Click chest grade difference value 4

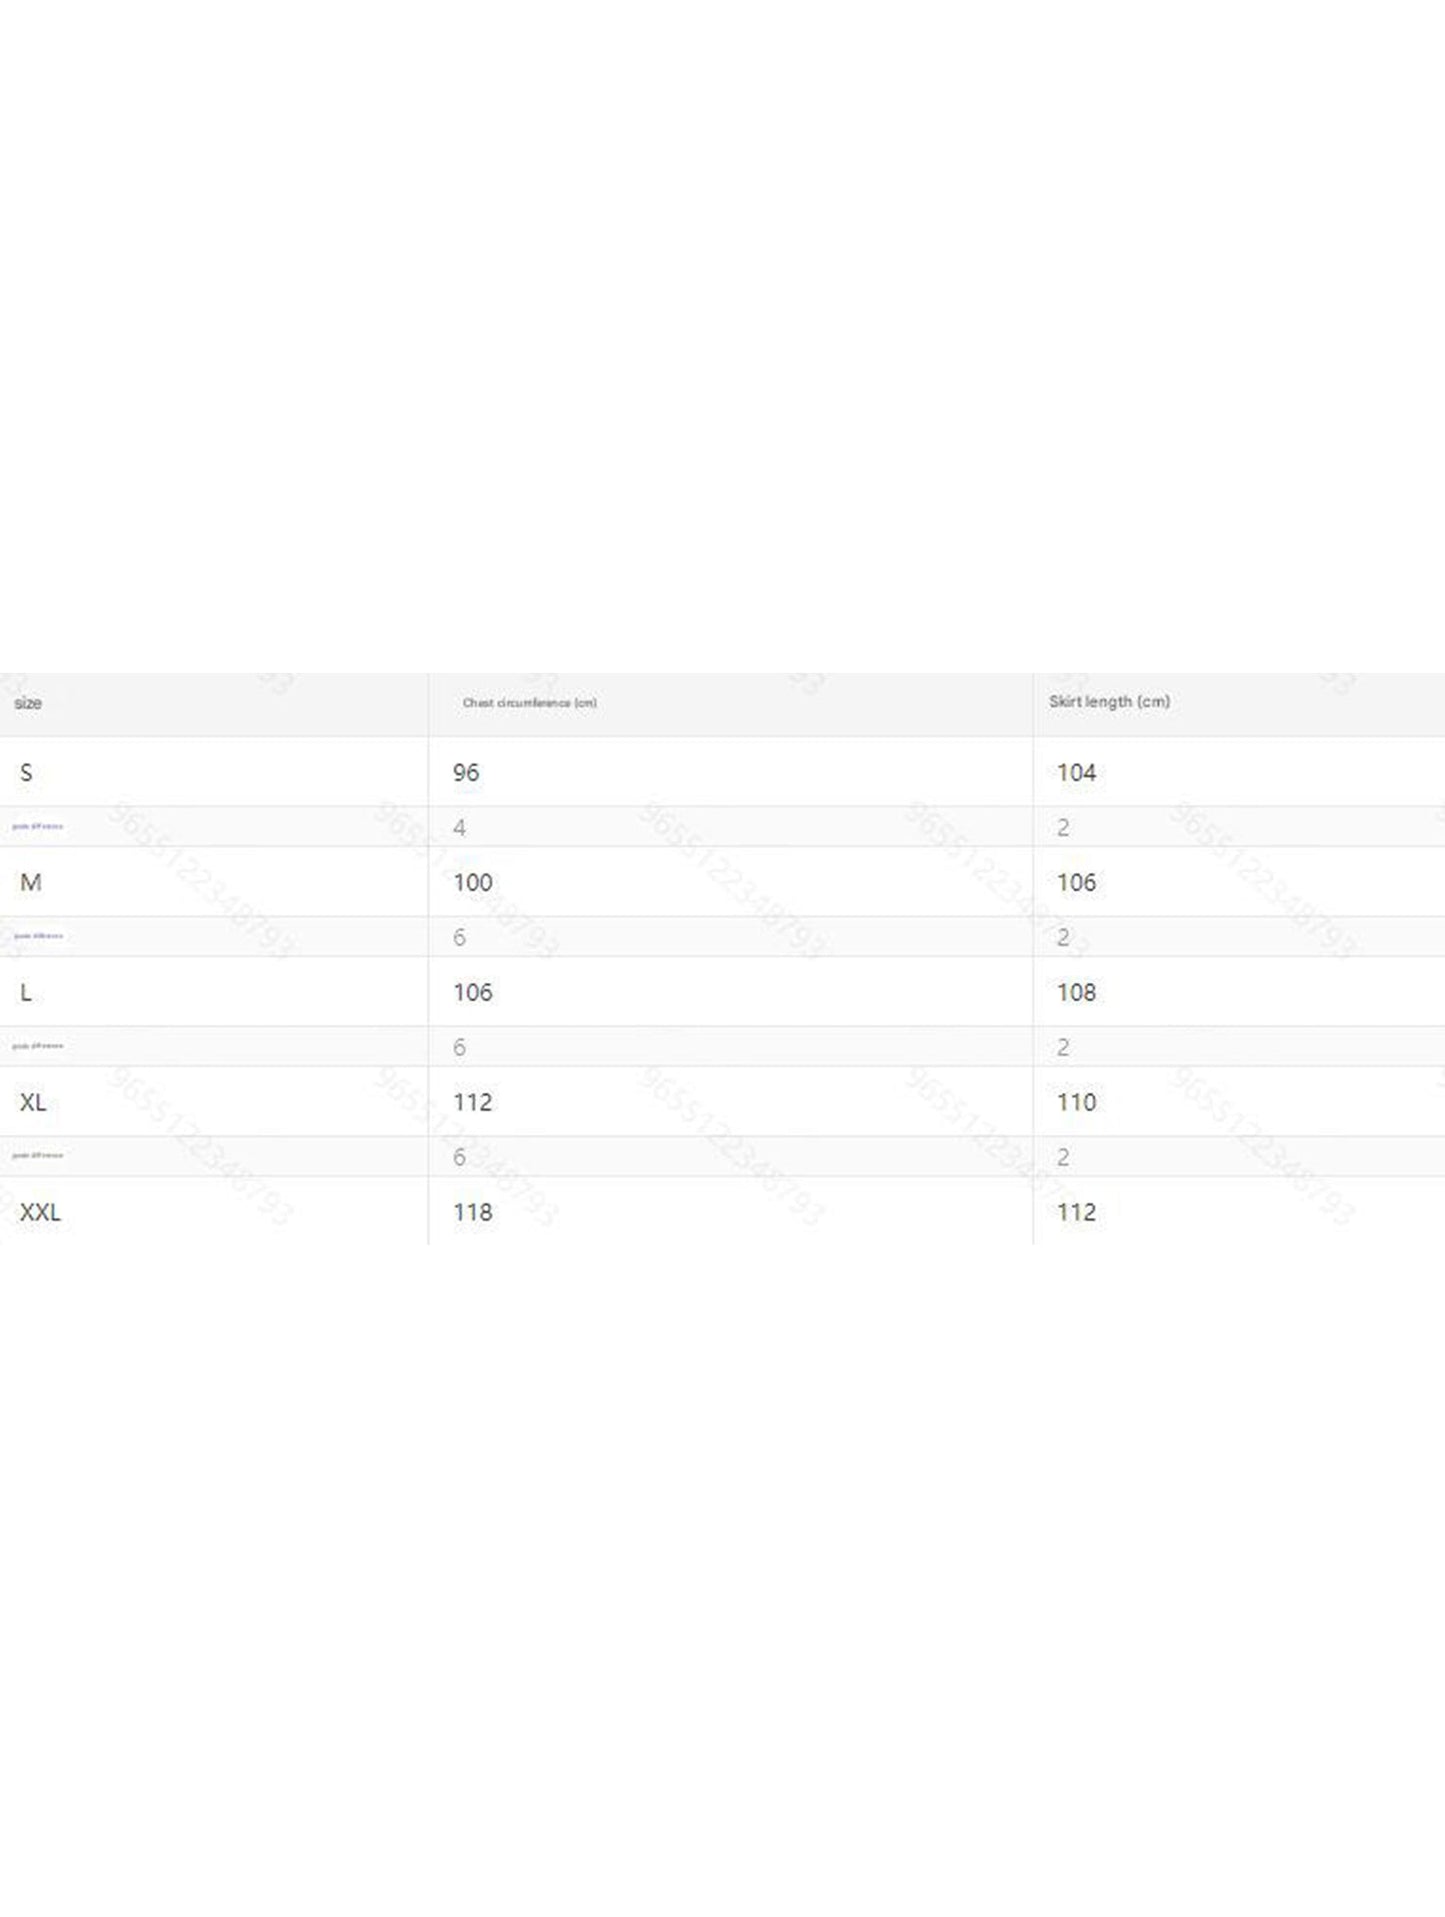[x=459, y=827]
